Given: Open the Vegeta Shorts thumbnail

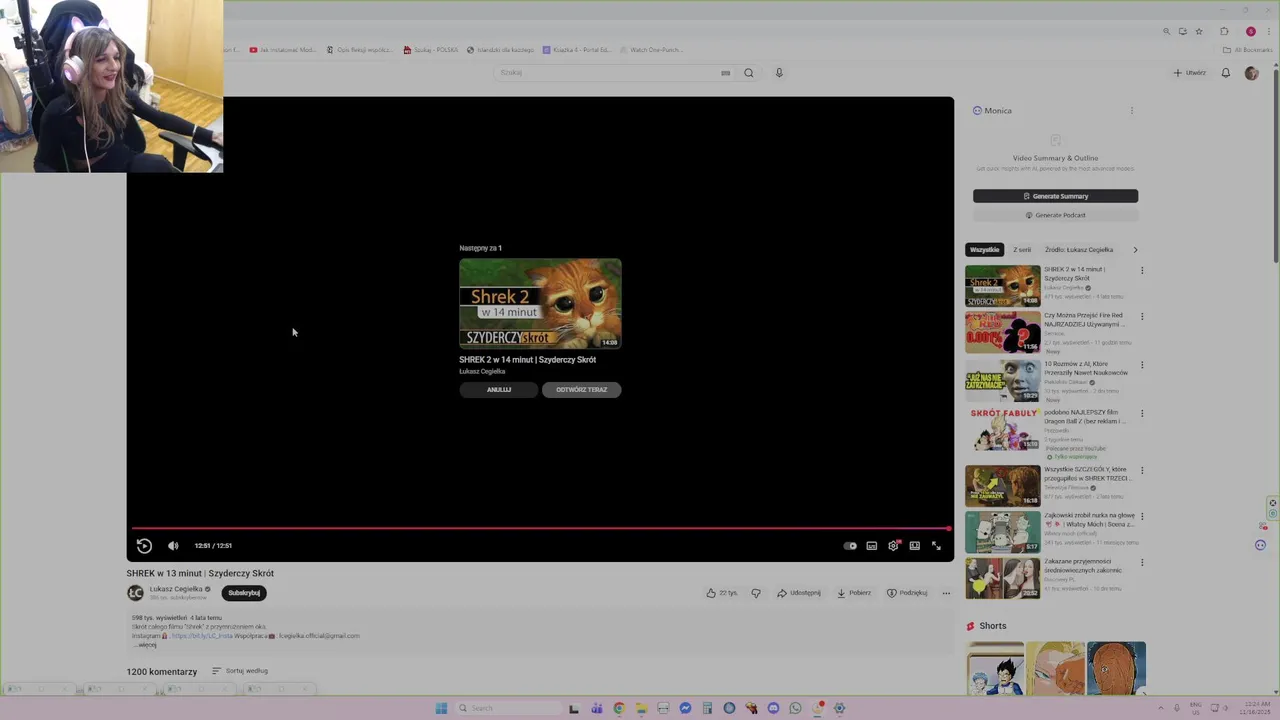Looking at the screenshot, I should (995, 668).
